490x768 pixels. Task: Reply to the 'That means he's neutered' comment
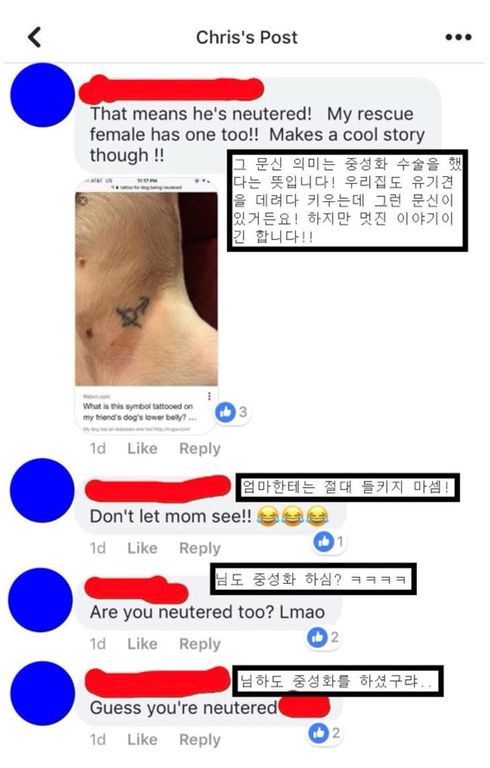tap(200, 449)
